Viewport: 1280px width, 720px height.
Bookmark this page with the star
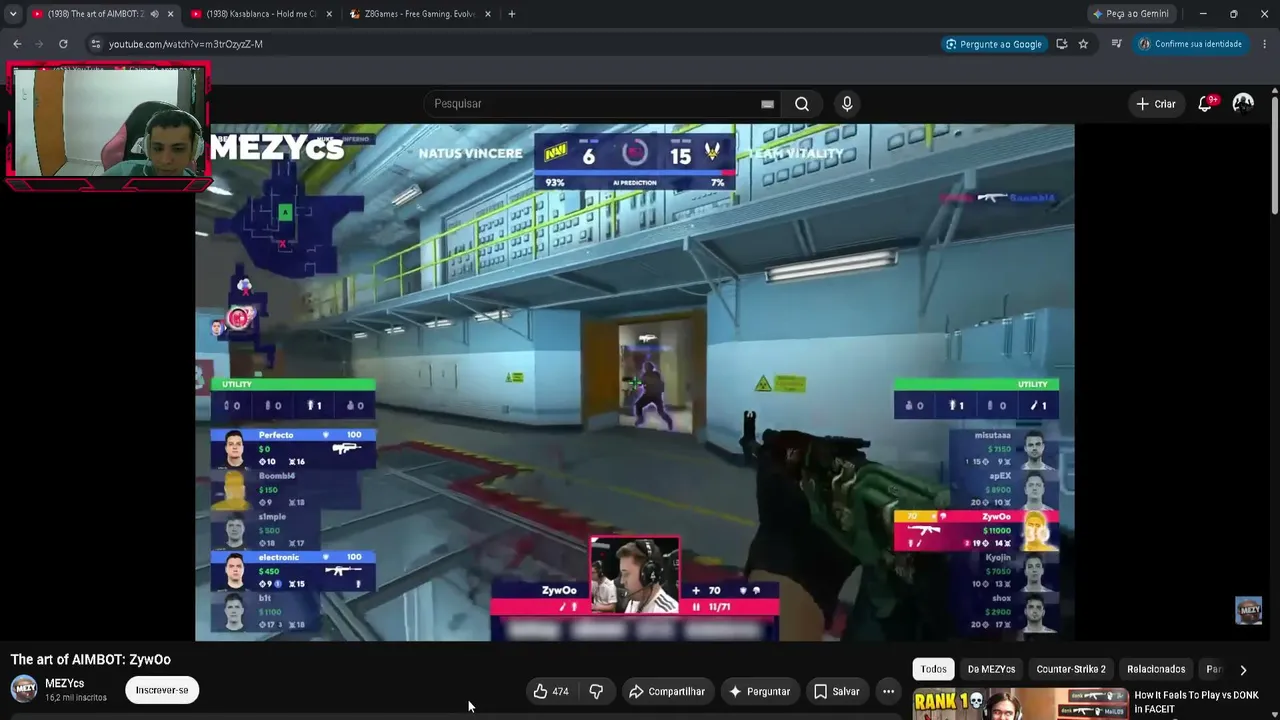click(1083, 44)
